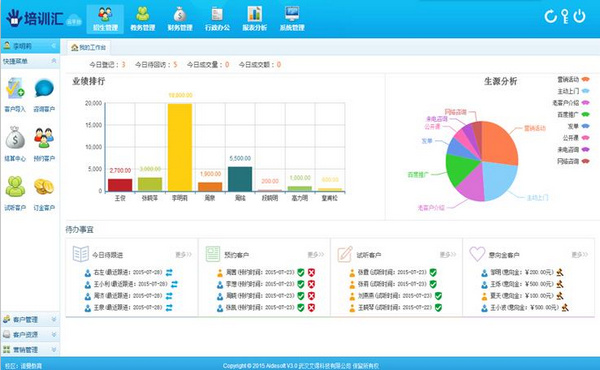Reject first 预约客户 row with red X

pos(311,272)
